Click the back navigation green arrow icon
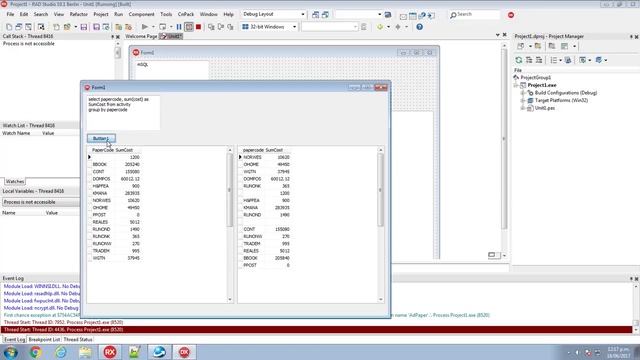 click(380, 27)
